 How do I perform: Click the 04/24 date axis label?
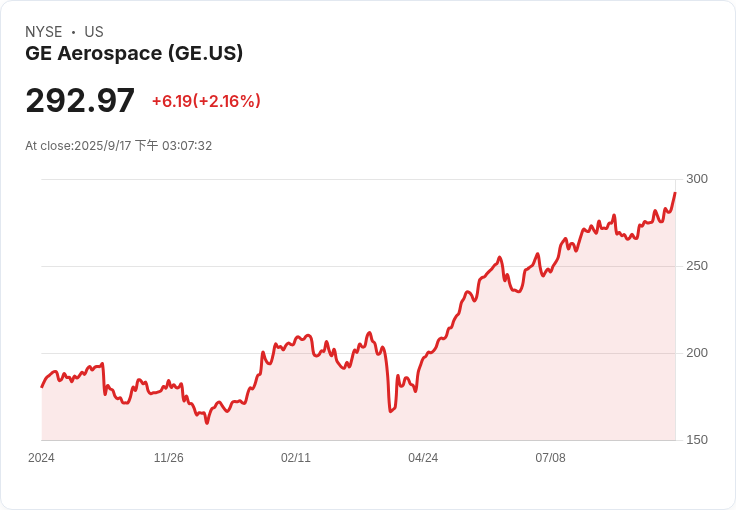pos(423,457)
